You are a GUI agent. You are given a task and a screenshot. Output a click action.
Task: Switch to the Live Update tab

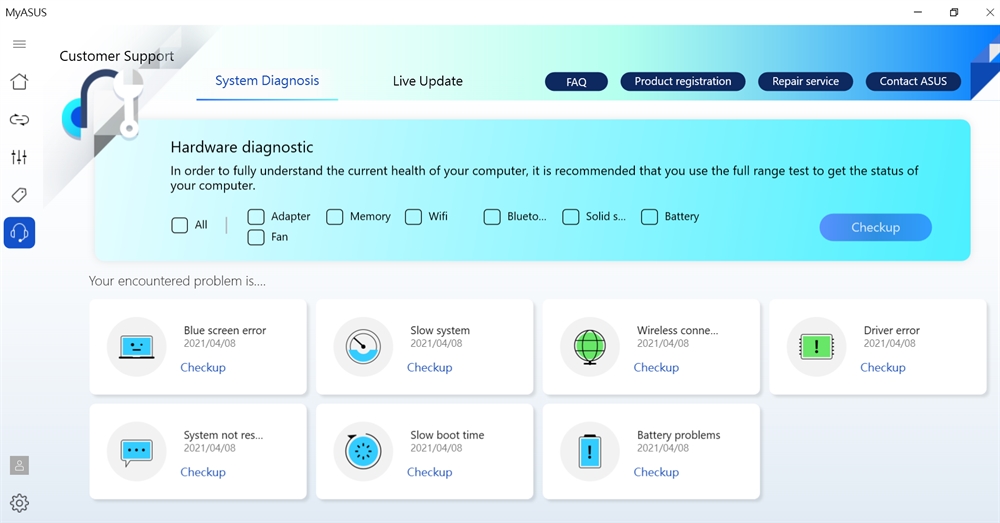tap(427, 81)
